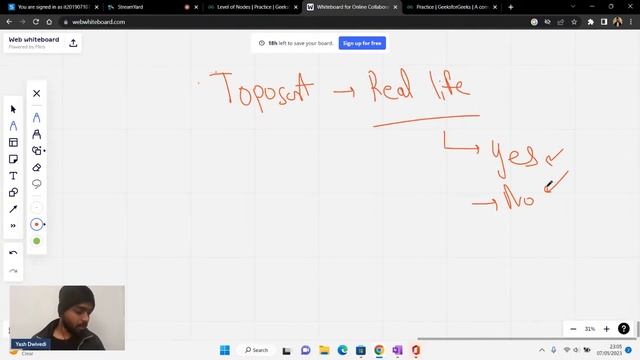This screenshot has width=640, height=360.
Task: Click the 31% zoom level indicator
Action: pyautogui.click(x=590, y=329)
